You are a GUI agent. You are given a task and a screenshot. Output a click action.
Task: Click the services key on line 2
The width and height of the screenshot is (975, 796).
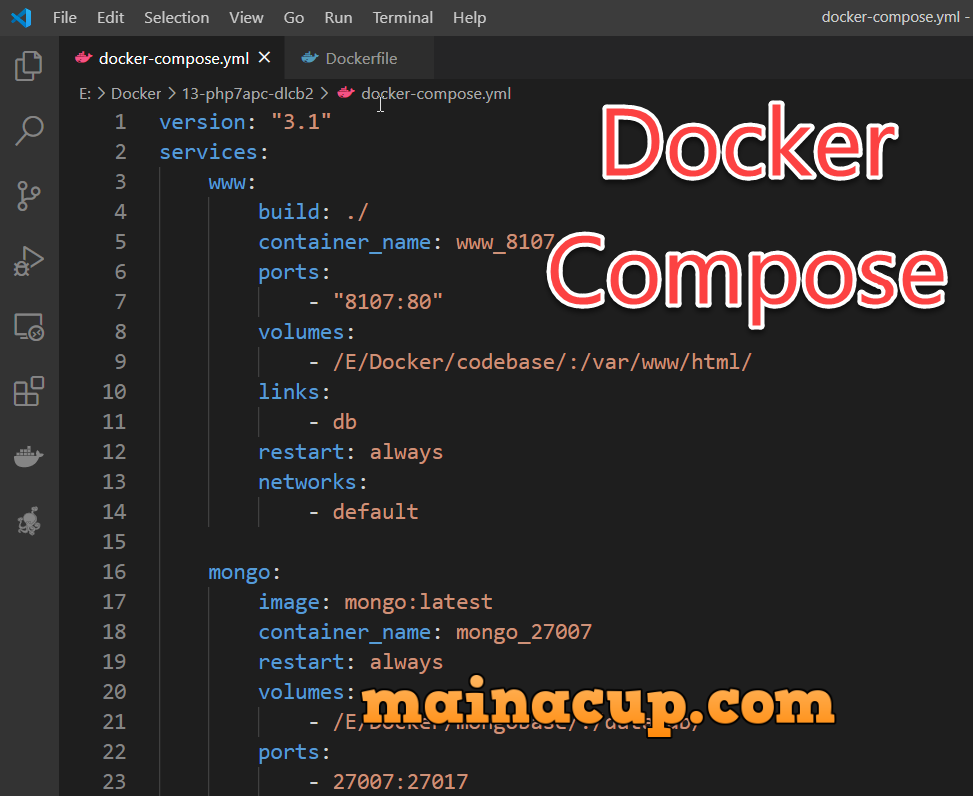click(x=208, y=152)
